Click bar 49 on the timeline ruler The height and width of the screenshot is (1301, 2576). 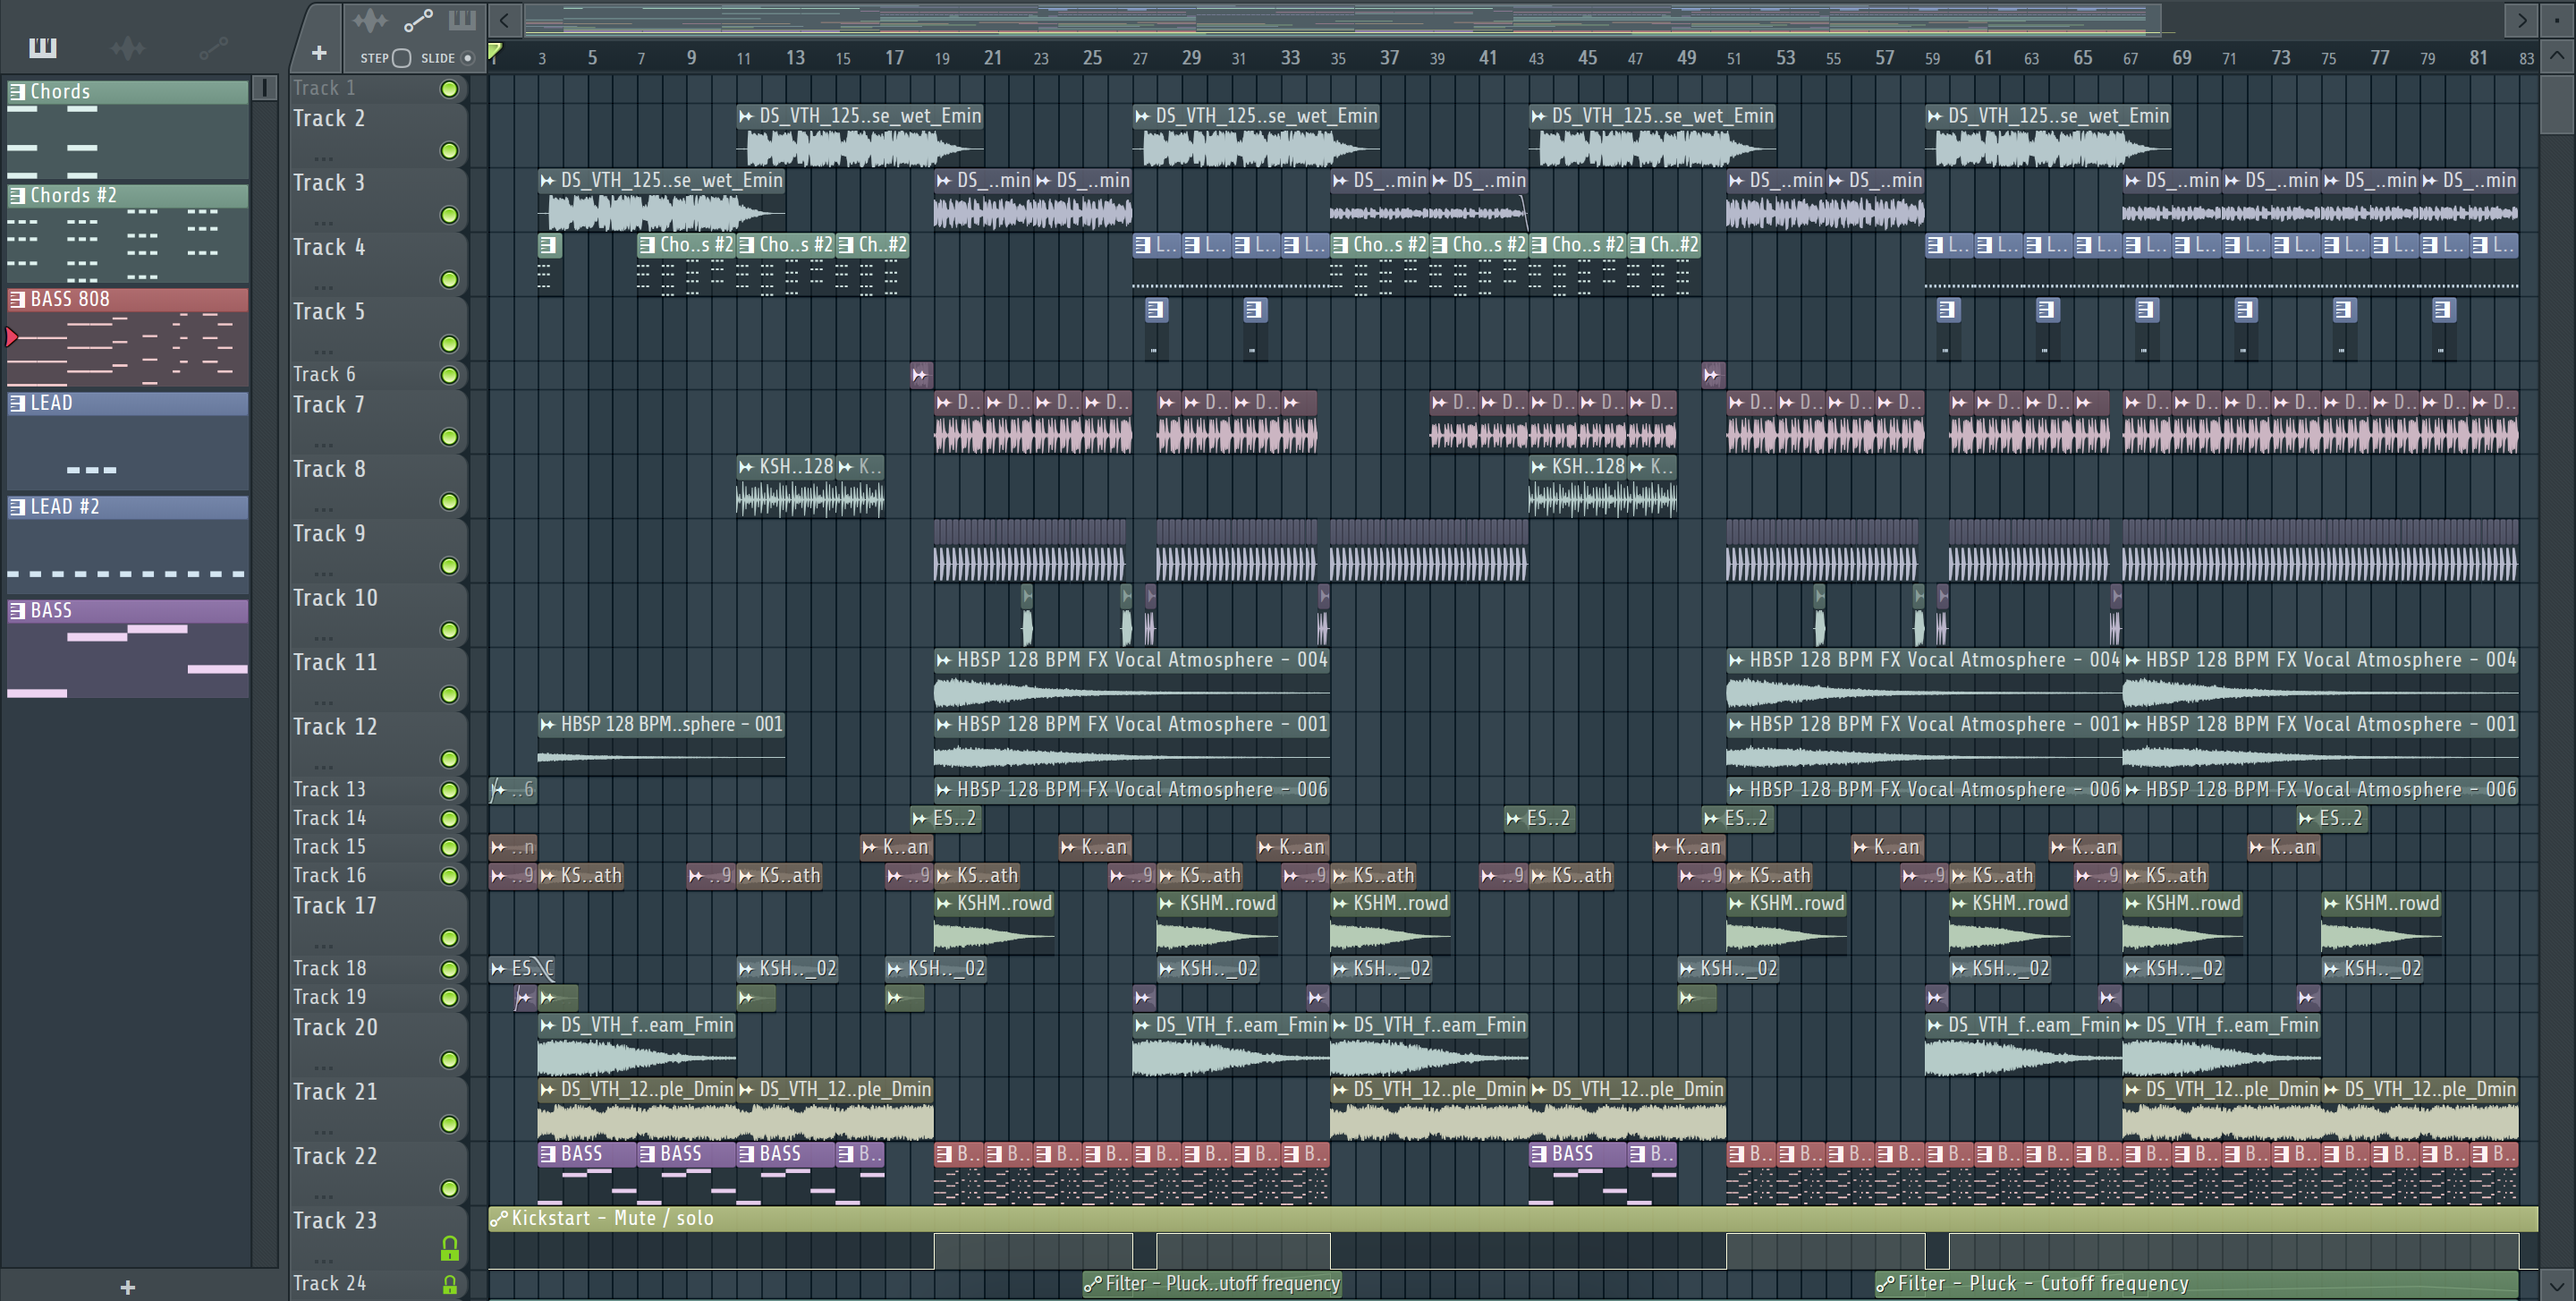coord(1686,58)
